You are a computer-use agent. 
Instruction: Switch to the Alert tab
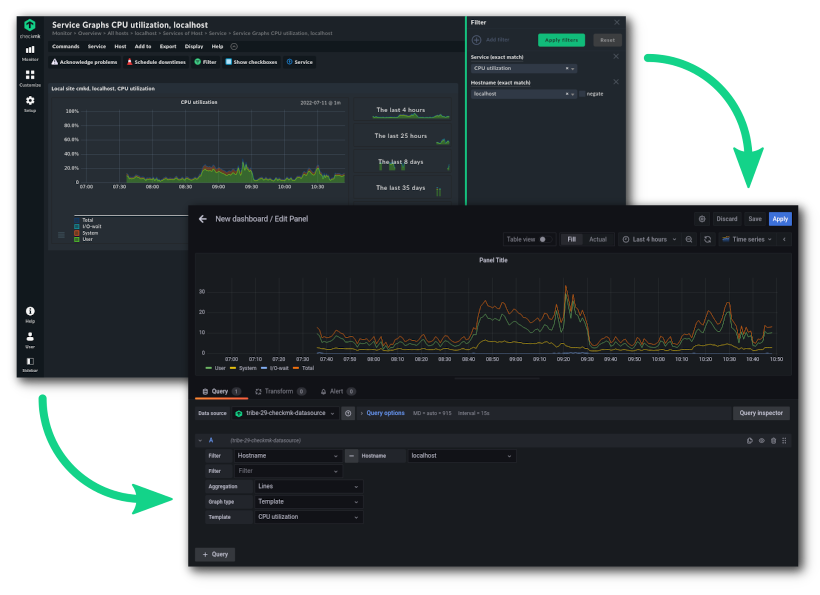337,391
